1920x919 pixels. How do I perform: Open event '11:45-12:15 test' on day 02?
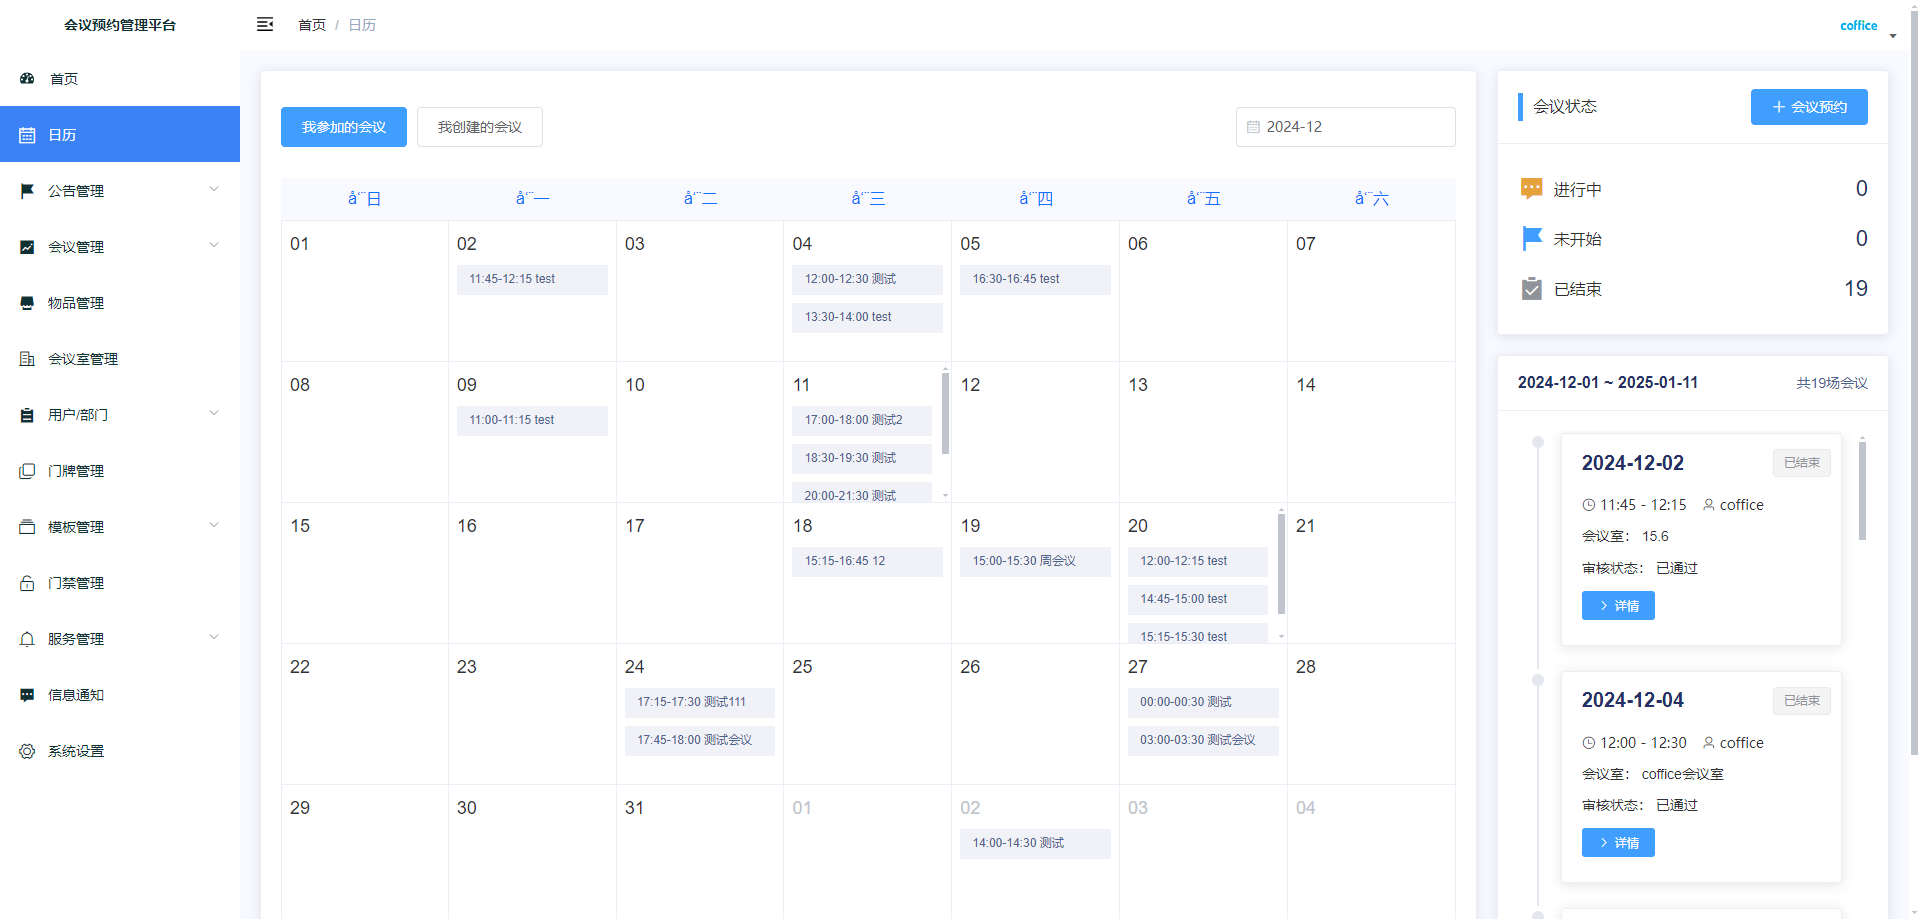point(532,279)
